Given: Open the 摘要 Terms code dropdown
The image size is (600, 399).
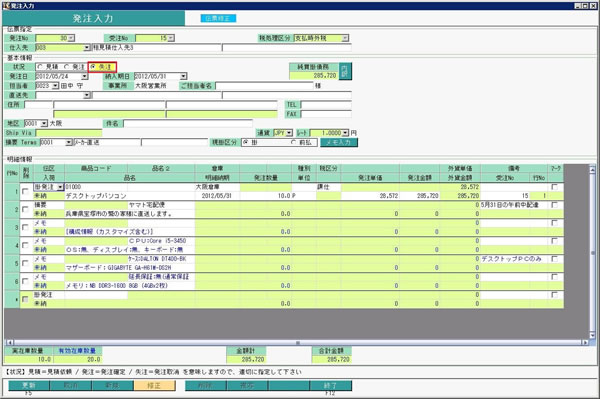Looking at the screenshot, I should (69, 143).
